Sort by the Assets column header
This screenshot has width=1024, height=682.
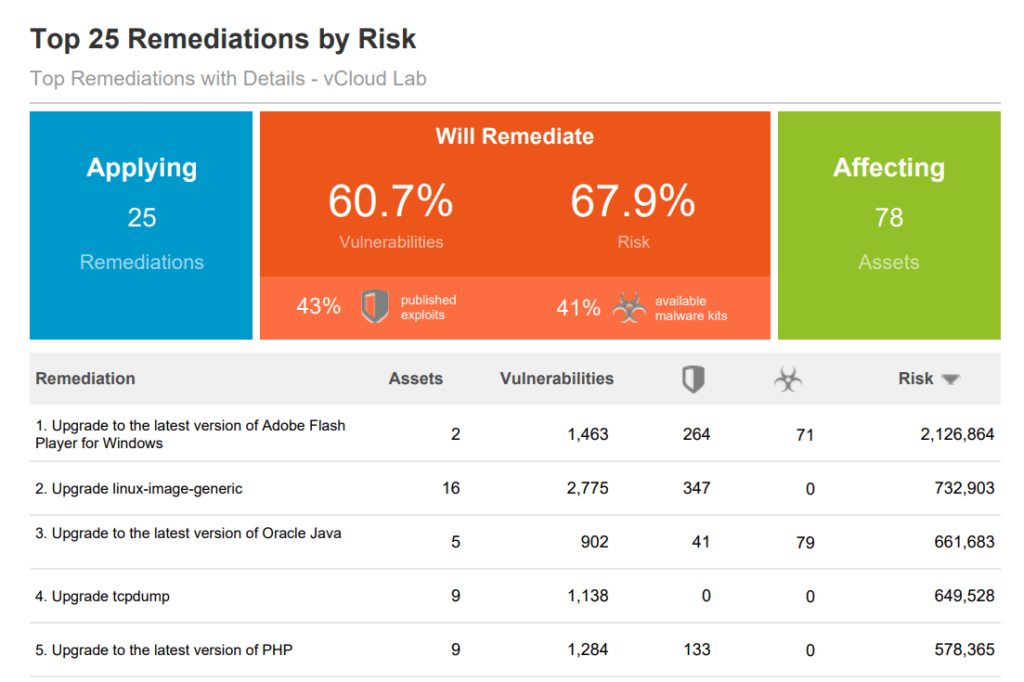coord(415,379)
